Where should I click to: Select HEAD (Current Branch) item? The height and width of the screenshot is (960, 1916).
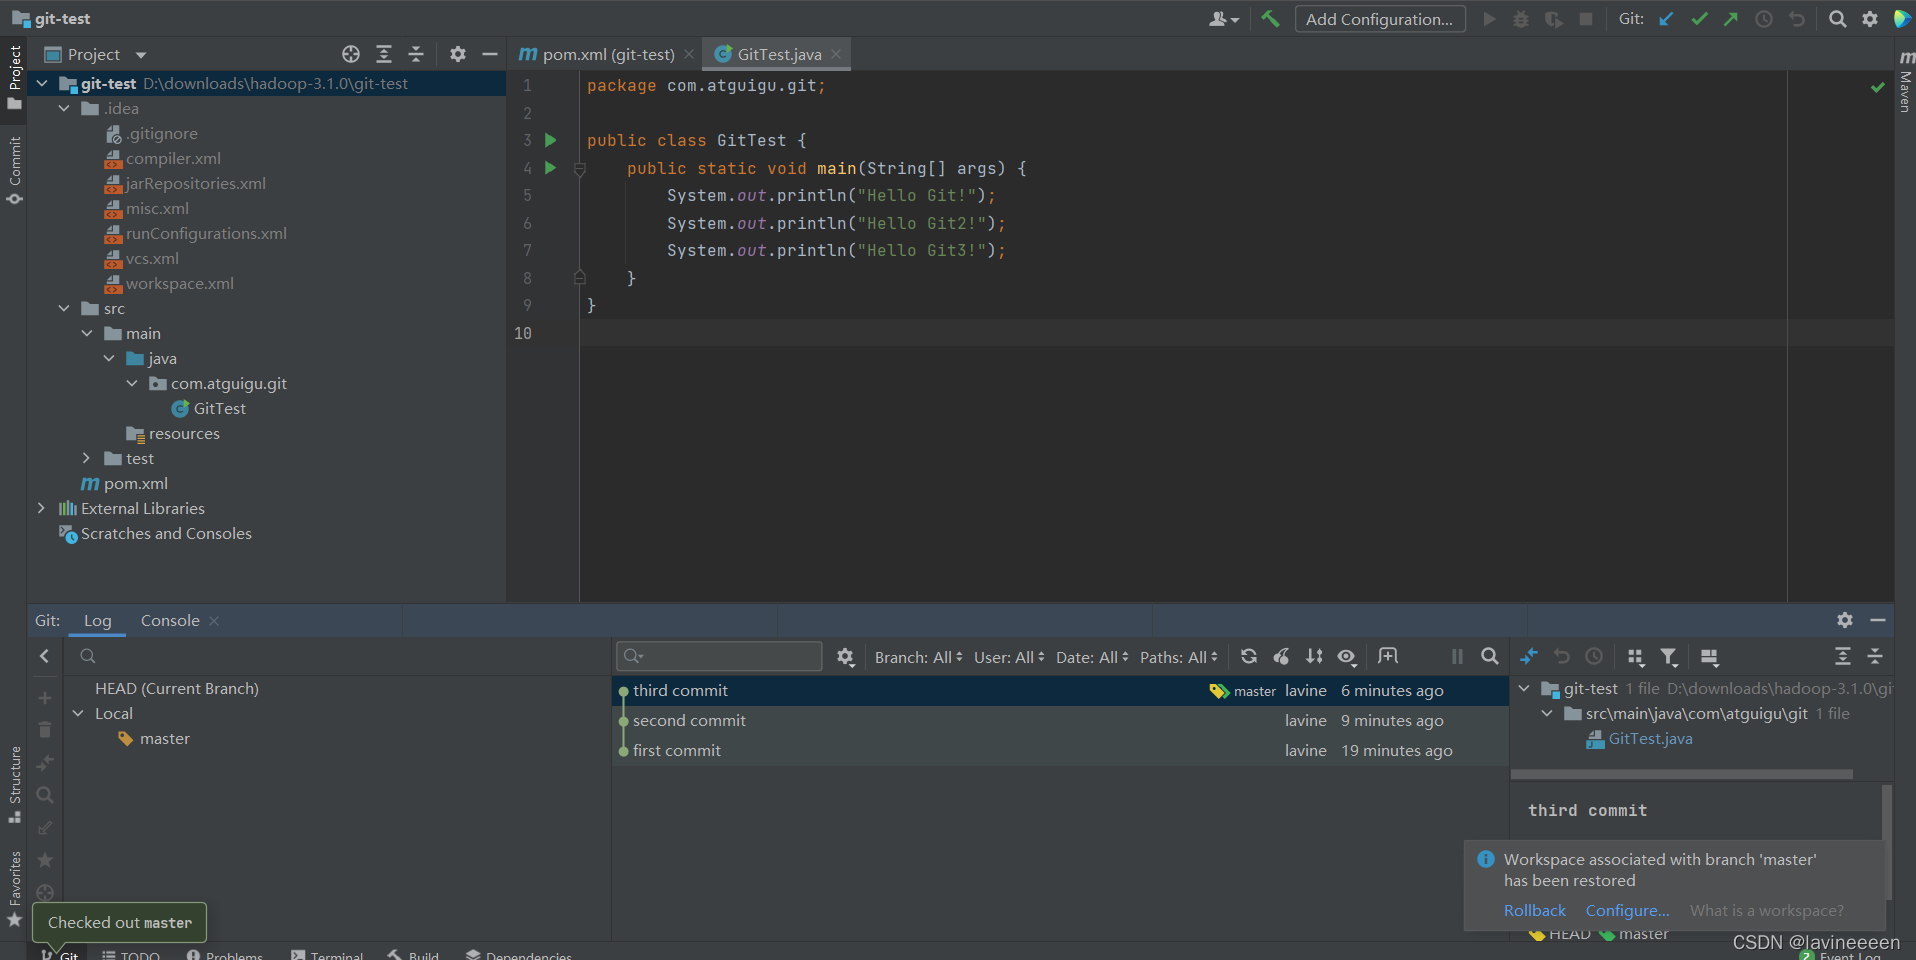(177, 688)
